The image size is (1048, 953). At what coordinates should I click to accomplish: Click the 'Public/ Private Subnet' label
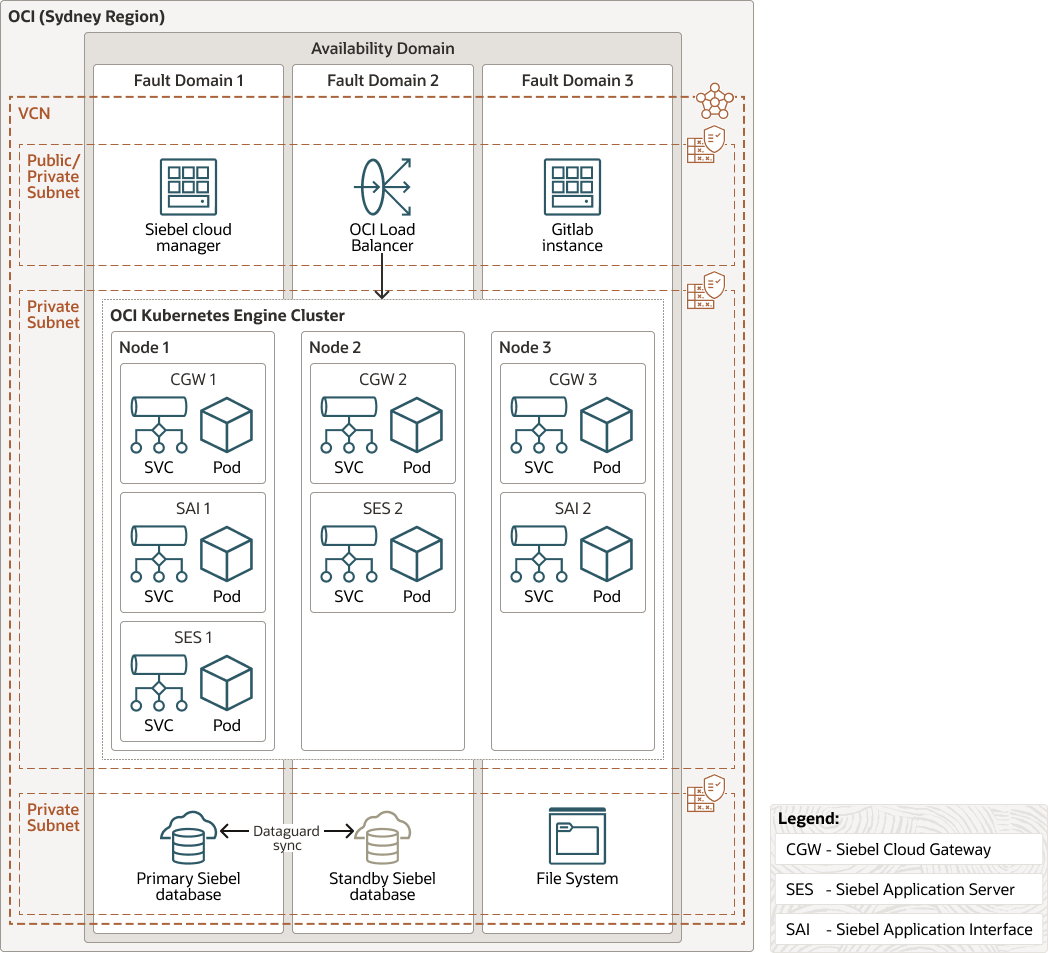point(53,176)
